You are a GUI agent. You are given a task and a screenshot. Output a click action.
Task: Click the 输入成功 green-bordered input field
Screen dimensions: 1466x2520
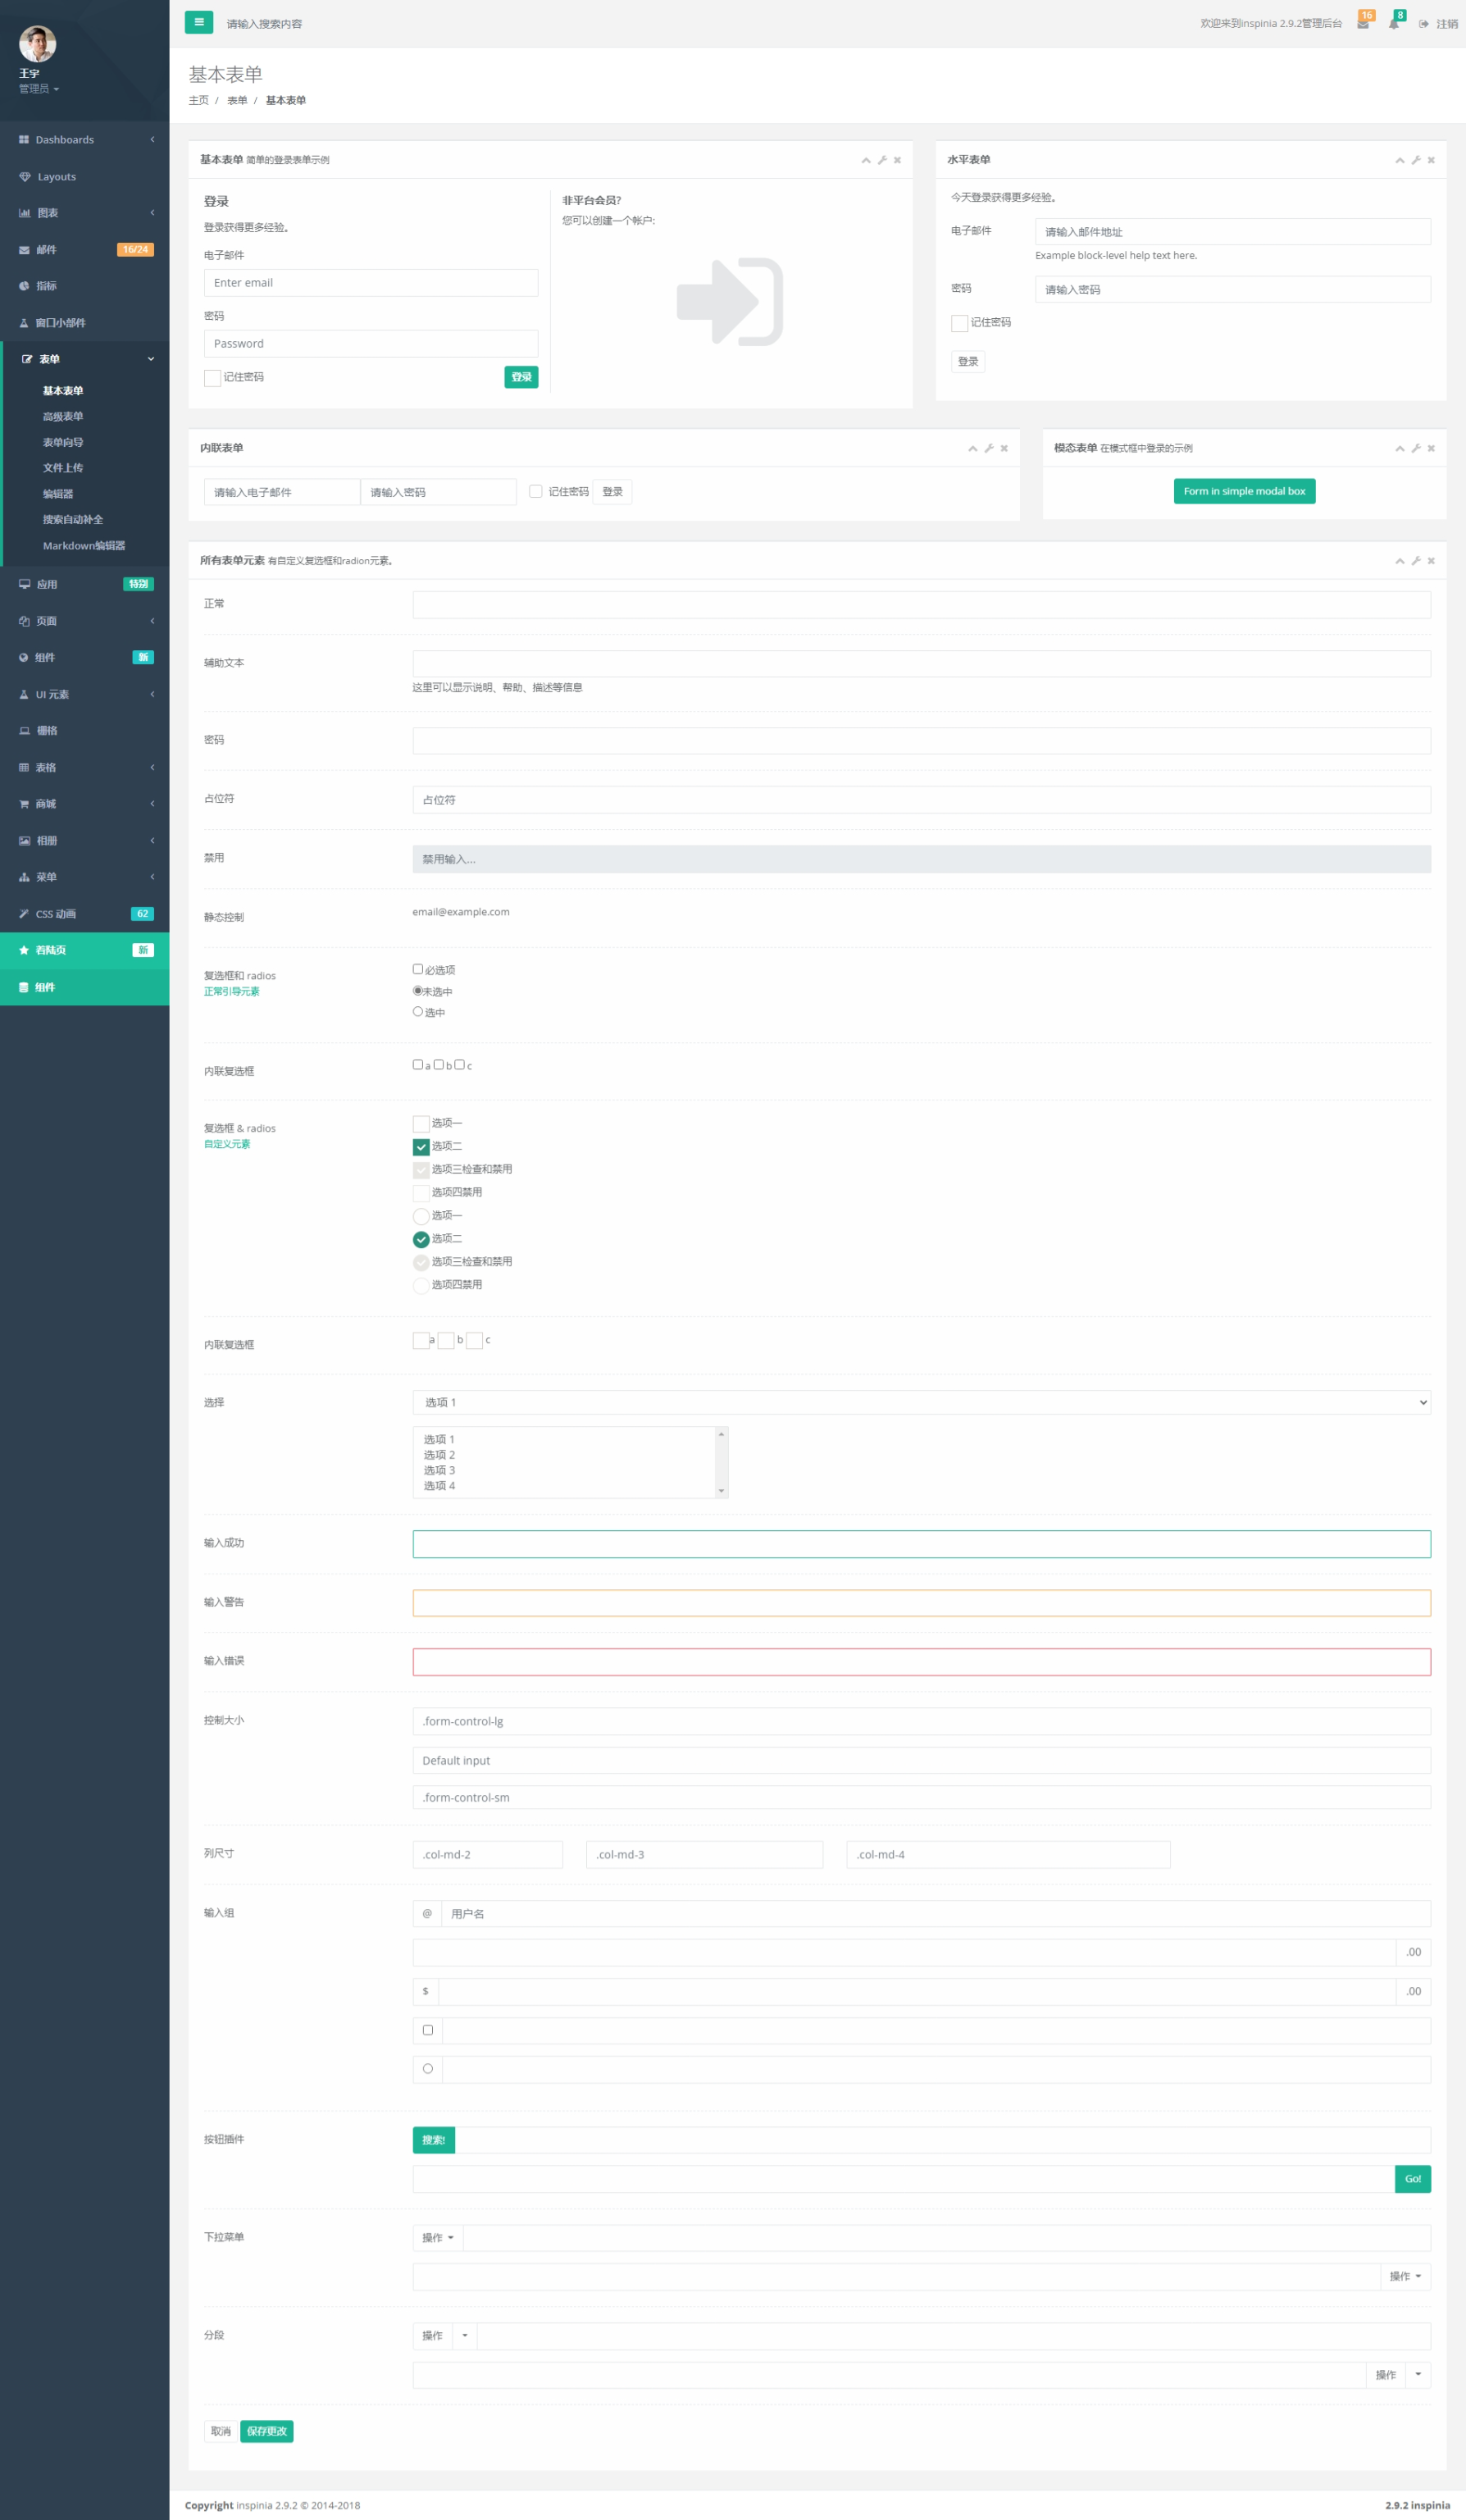[920, 1544]
